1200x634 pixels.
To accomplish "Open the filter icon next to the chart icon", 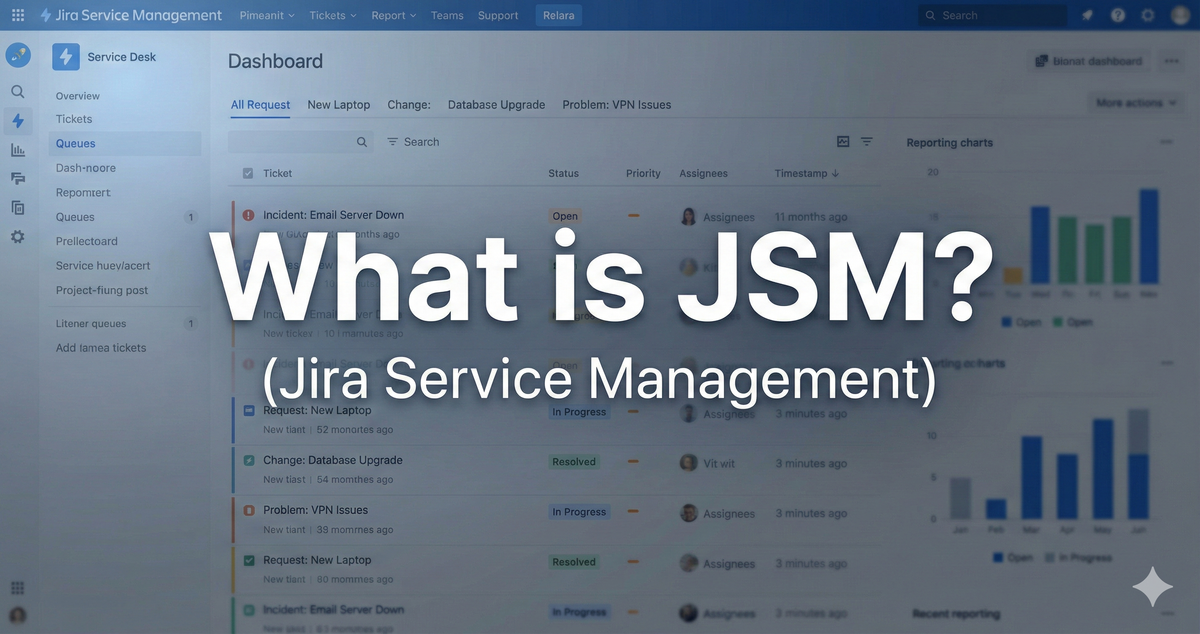I will pyautogui.click(x=866, y=141).
